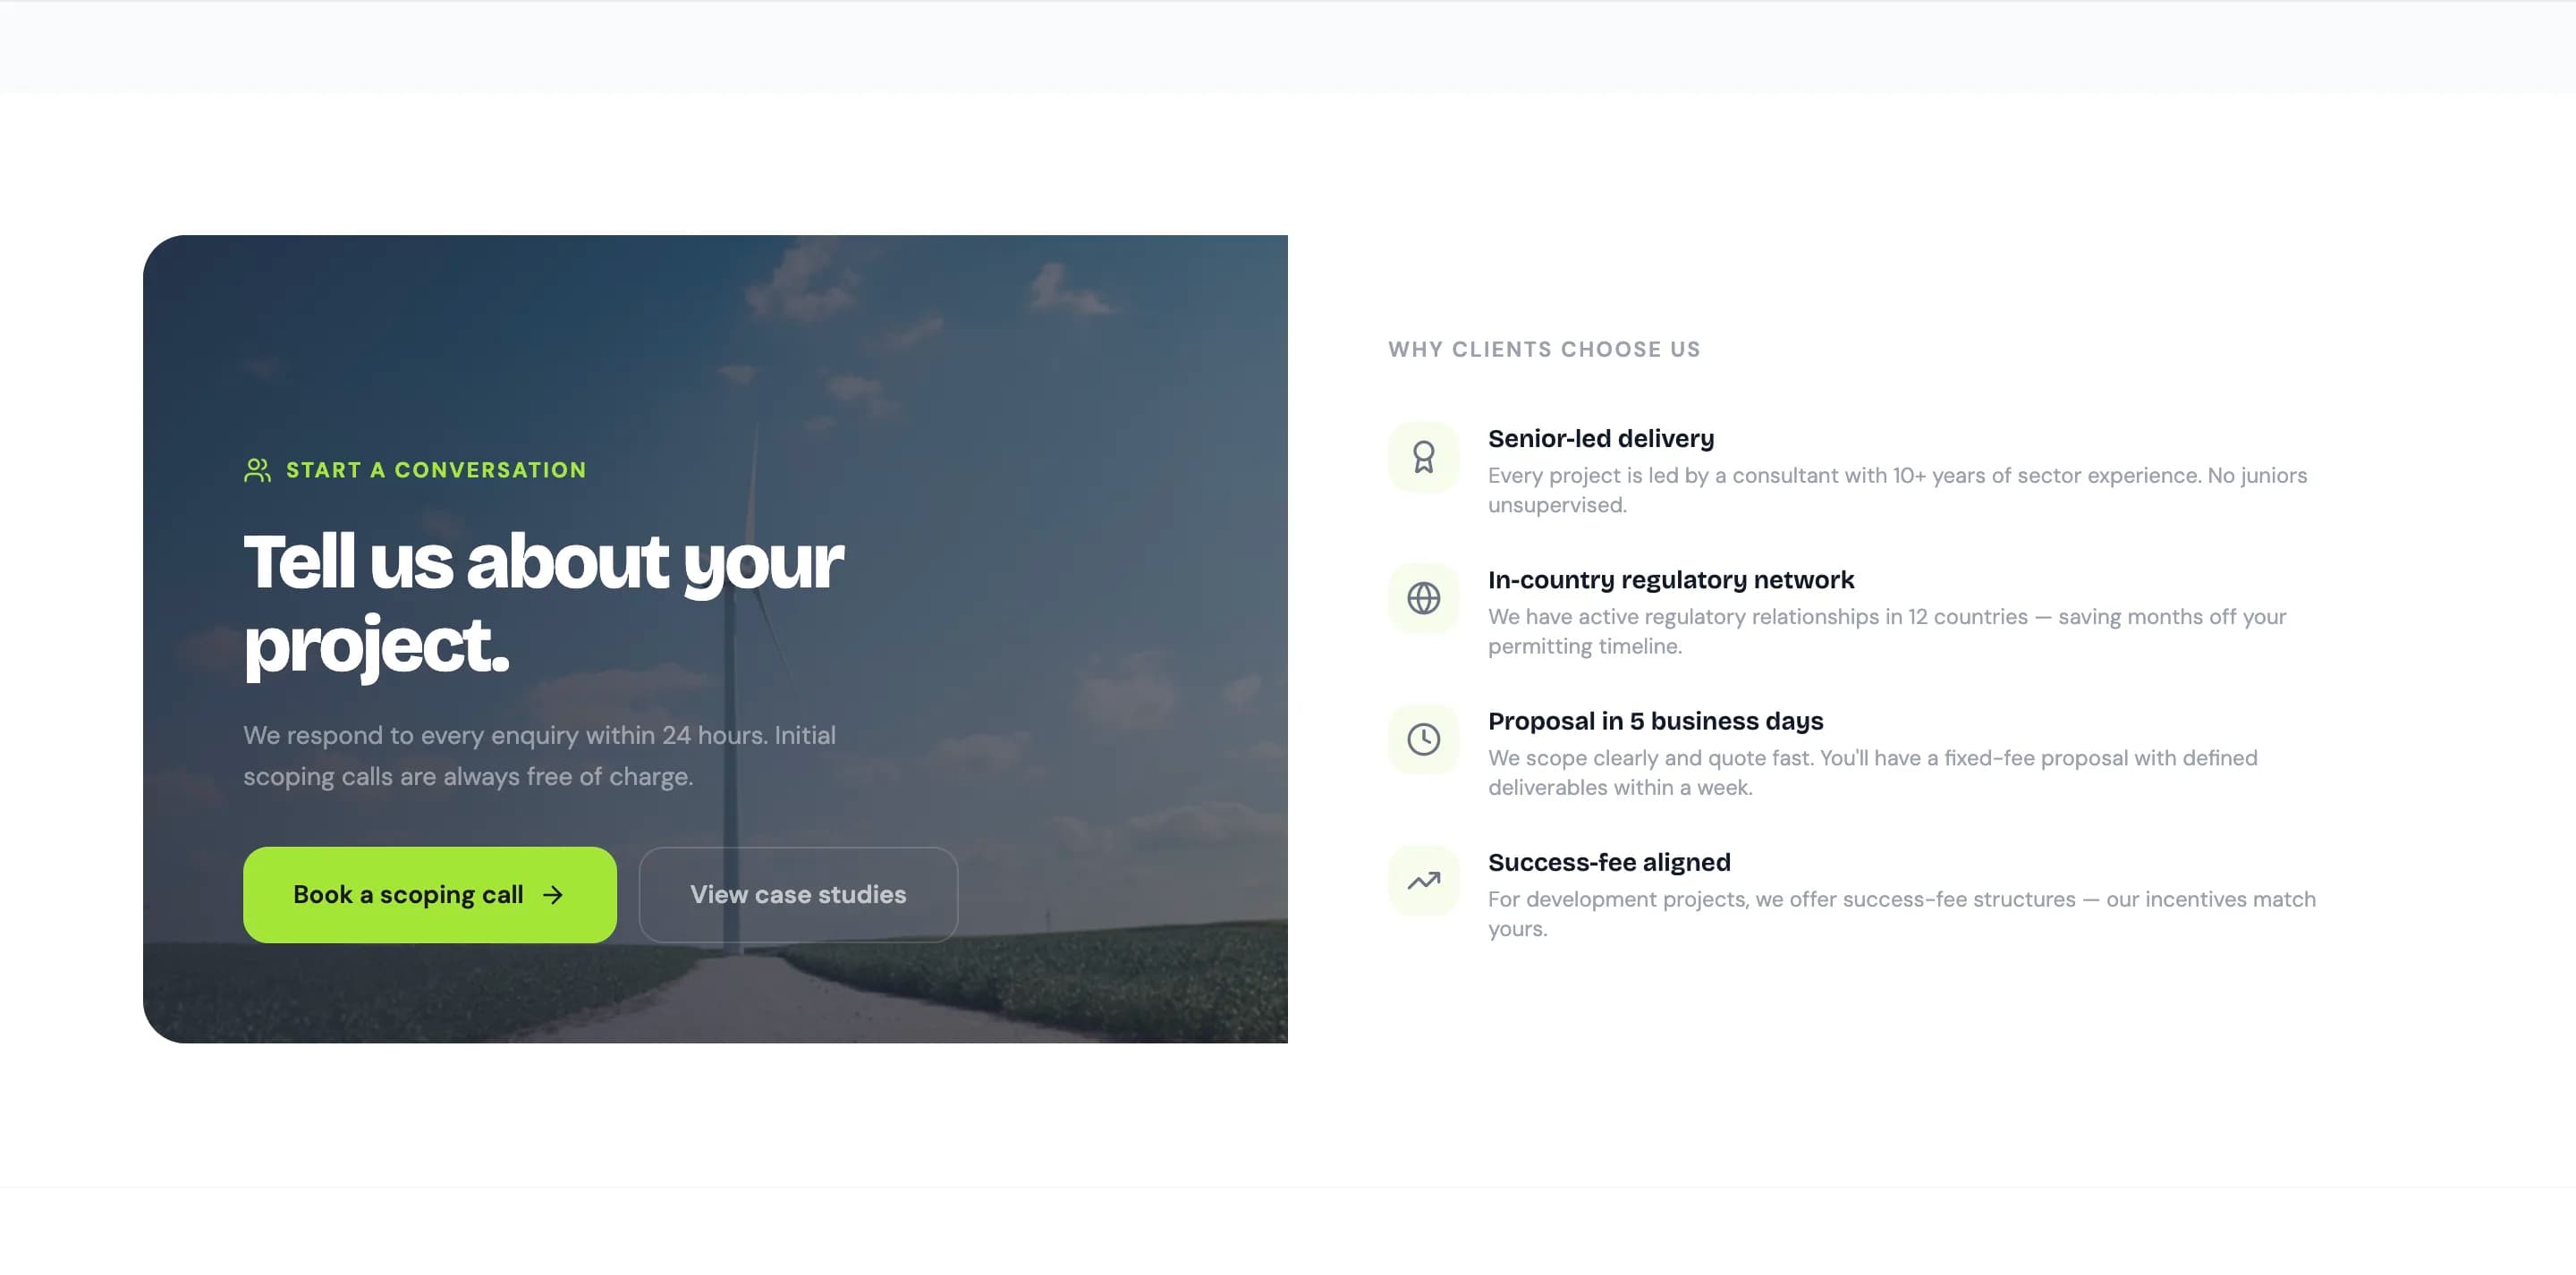Click the arrow icon inside the green button
This screenshot has width=2576, height=1275.
(x=553, y=894)
